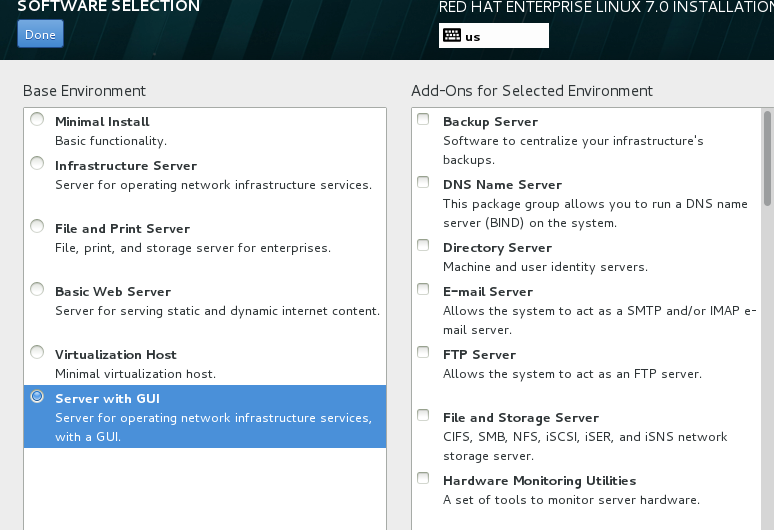Image resolution: width=774 pixels, height=530 pixels.
Task: Tick the Directory Server checkbox
Action: click(423, 245)
